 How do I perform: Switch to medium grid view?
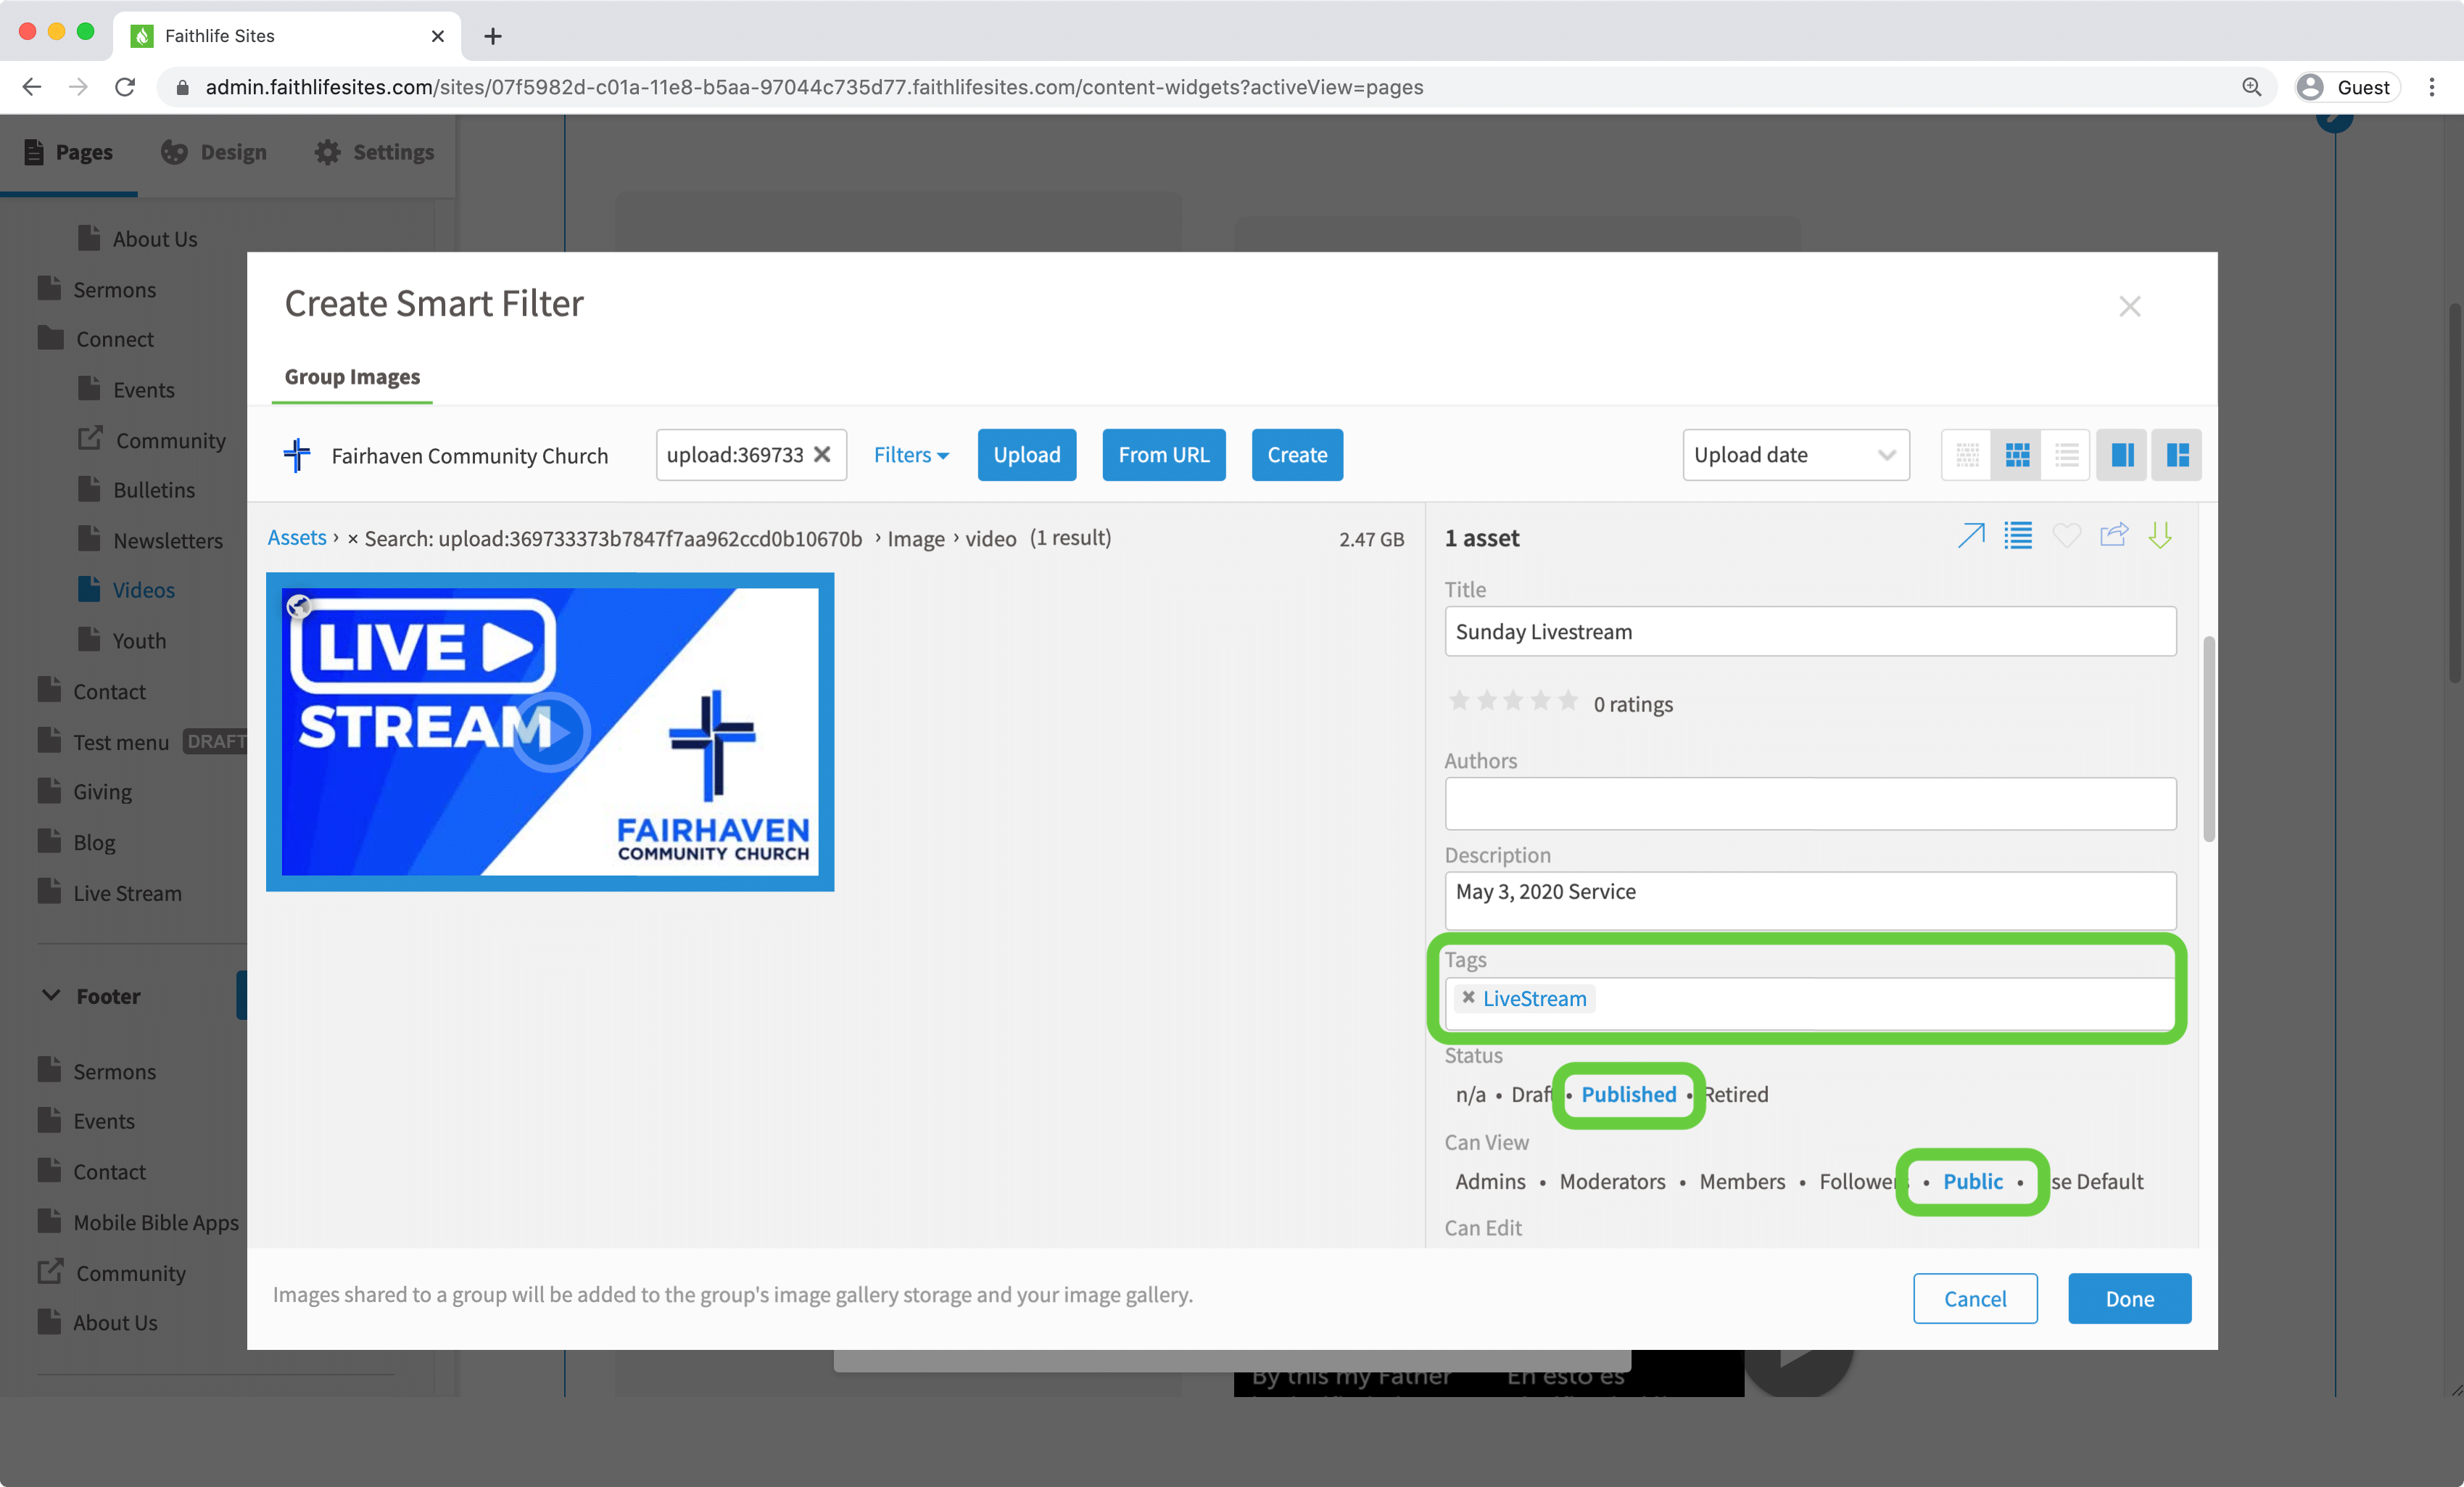click(x=2017, y=455)
